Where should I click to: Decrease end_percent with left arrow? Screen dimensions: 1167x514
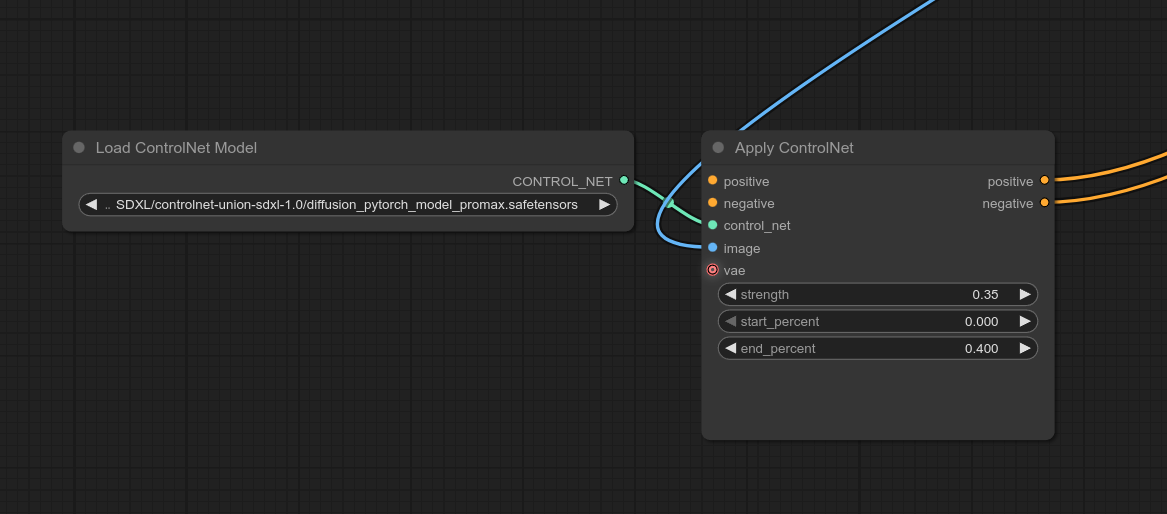(730, 348)
